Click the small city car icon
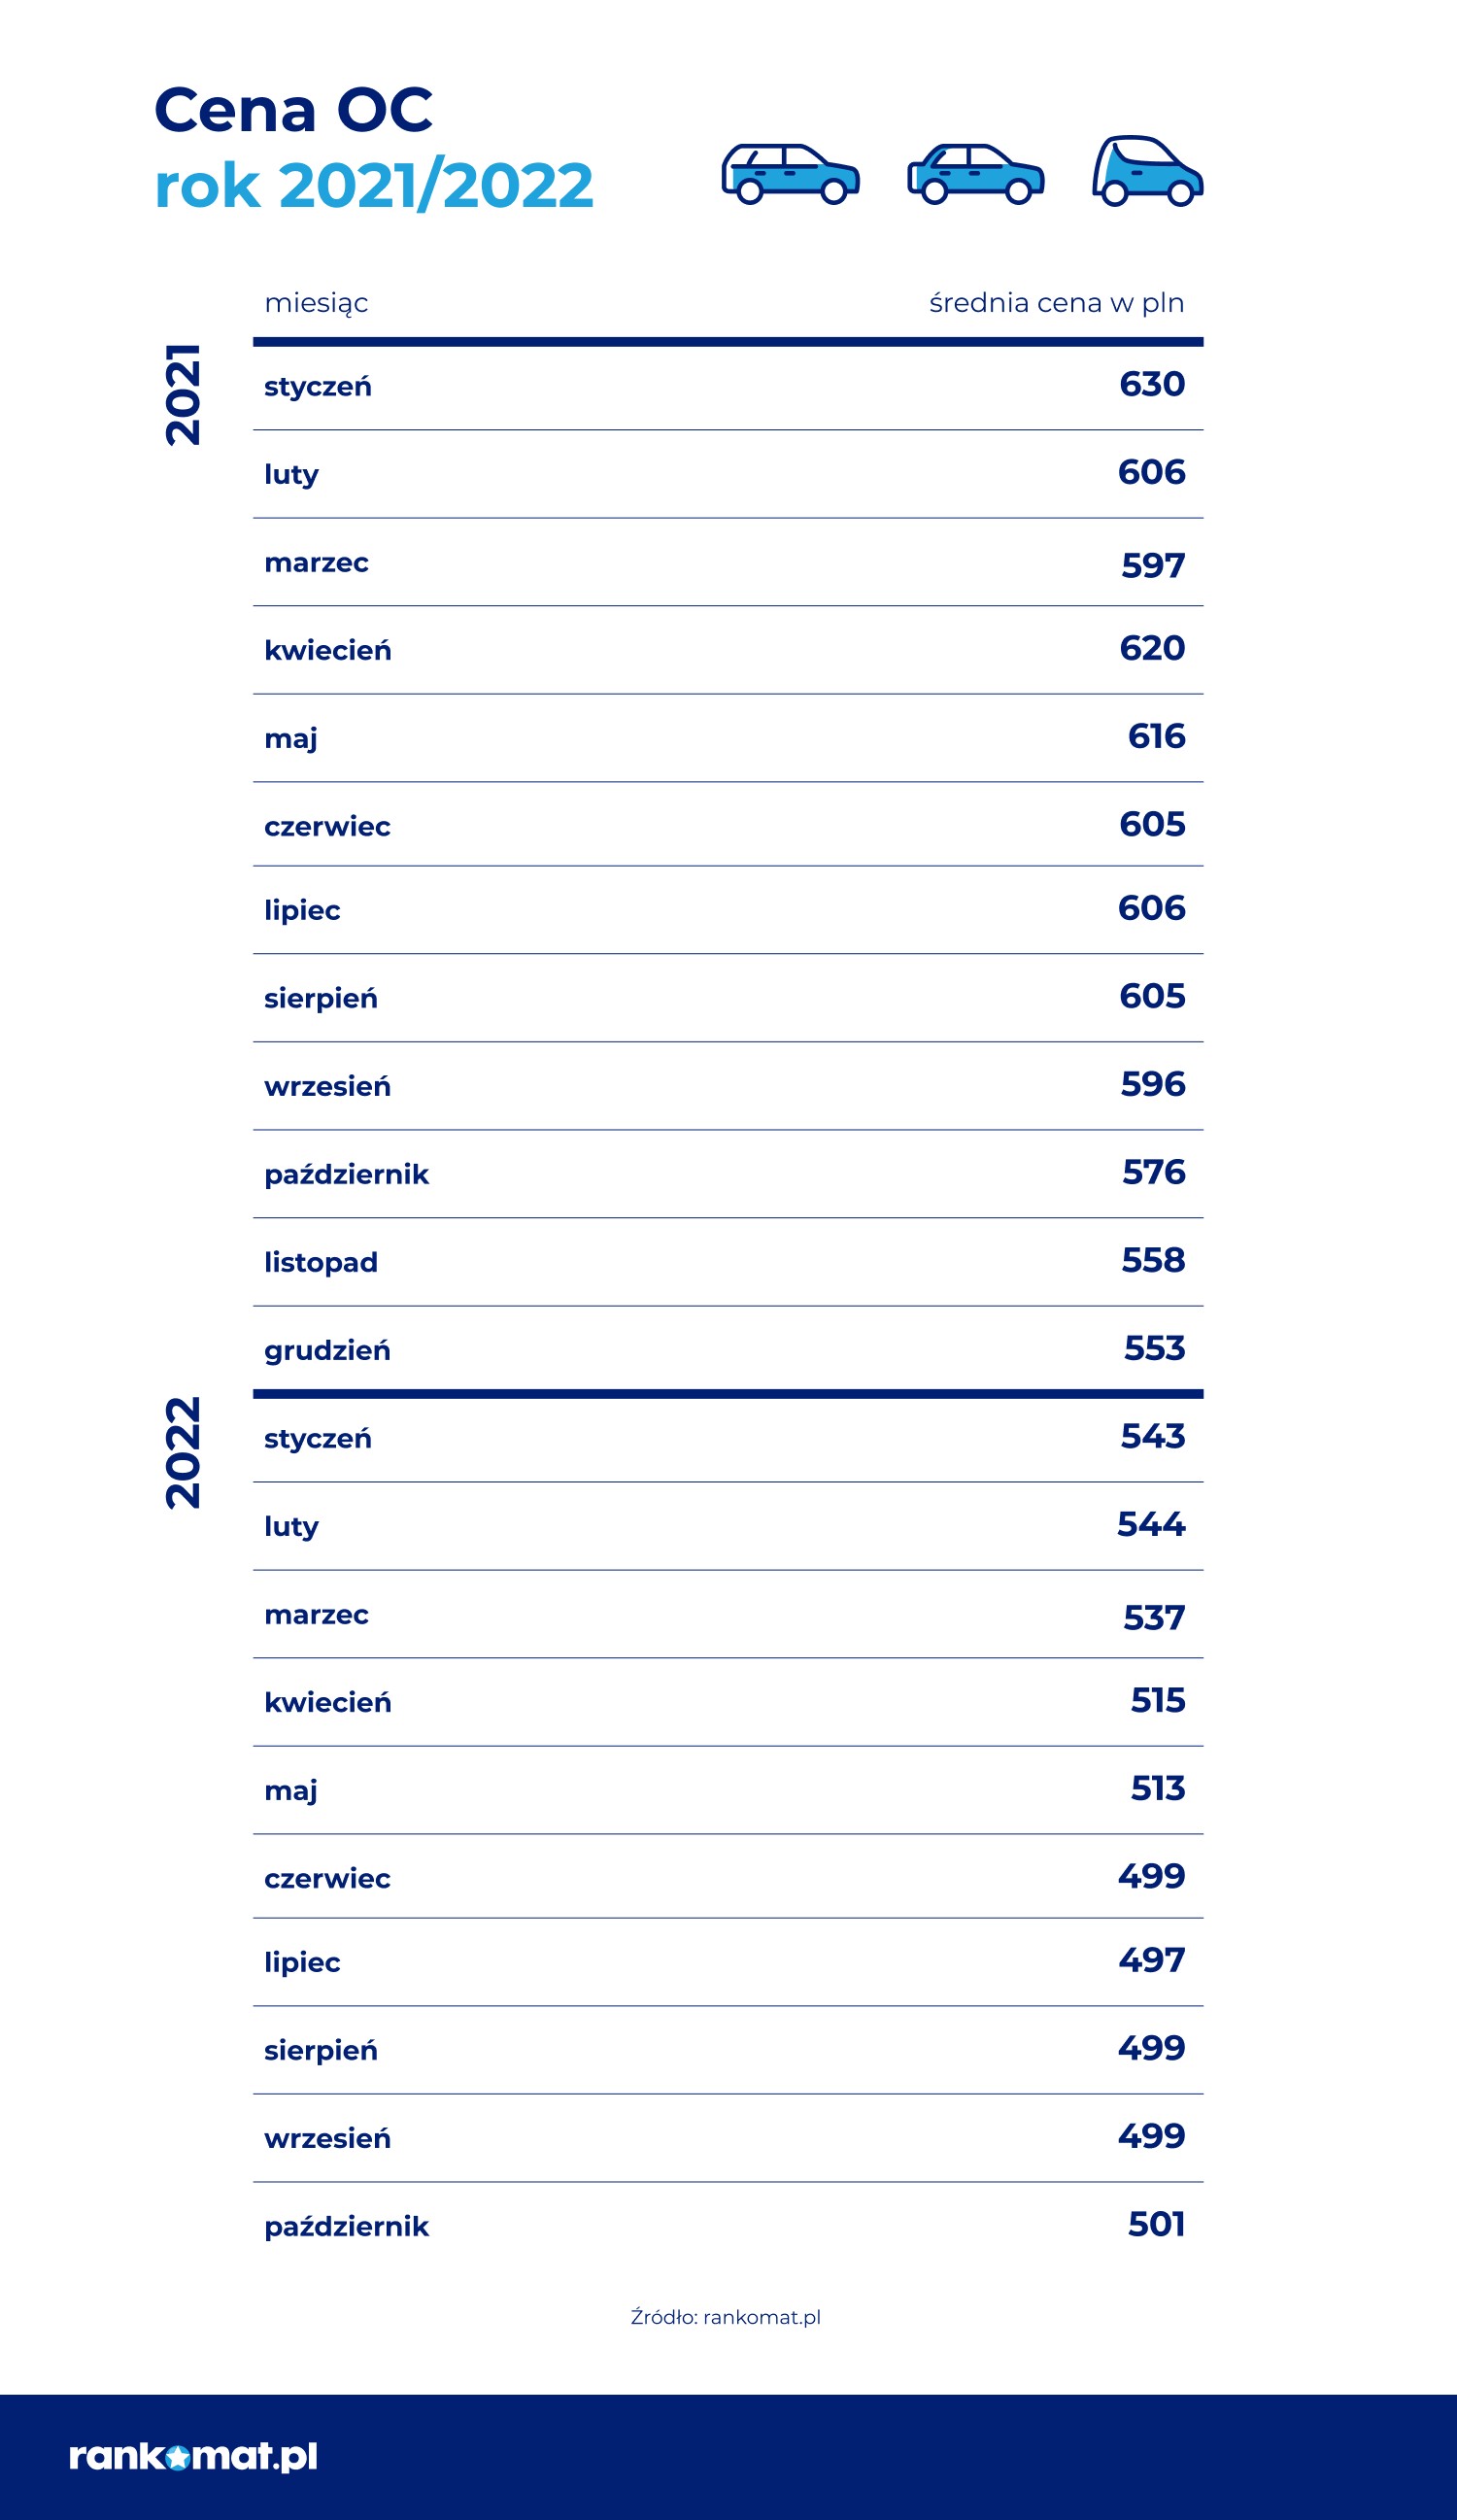1457x2520 pixels. pyautogui.click(x=1147, y=171)
